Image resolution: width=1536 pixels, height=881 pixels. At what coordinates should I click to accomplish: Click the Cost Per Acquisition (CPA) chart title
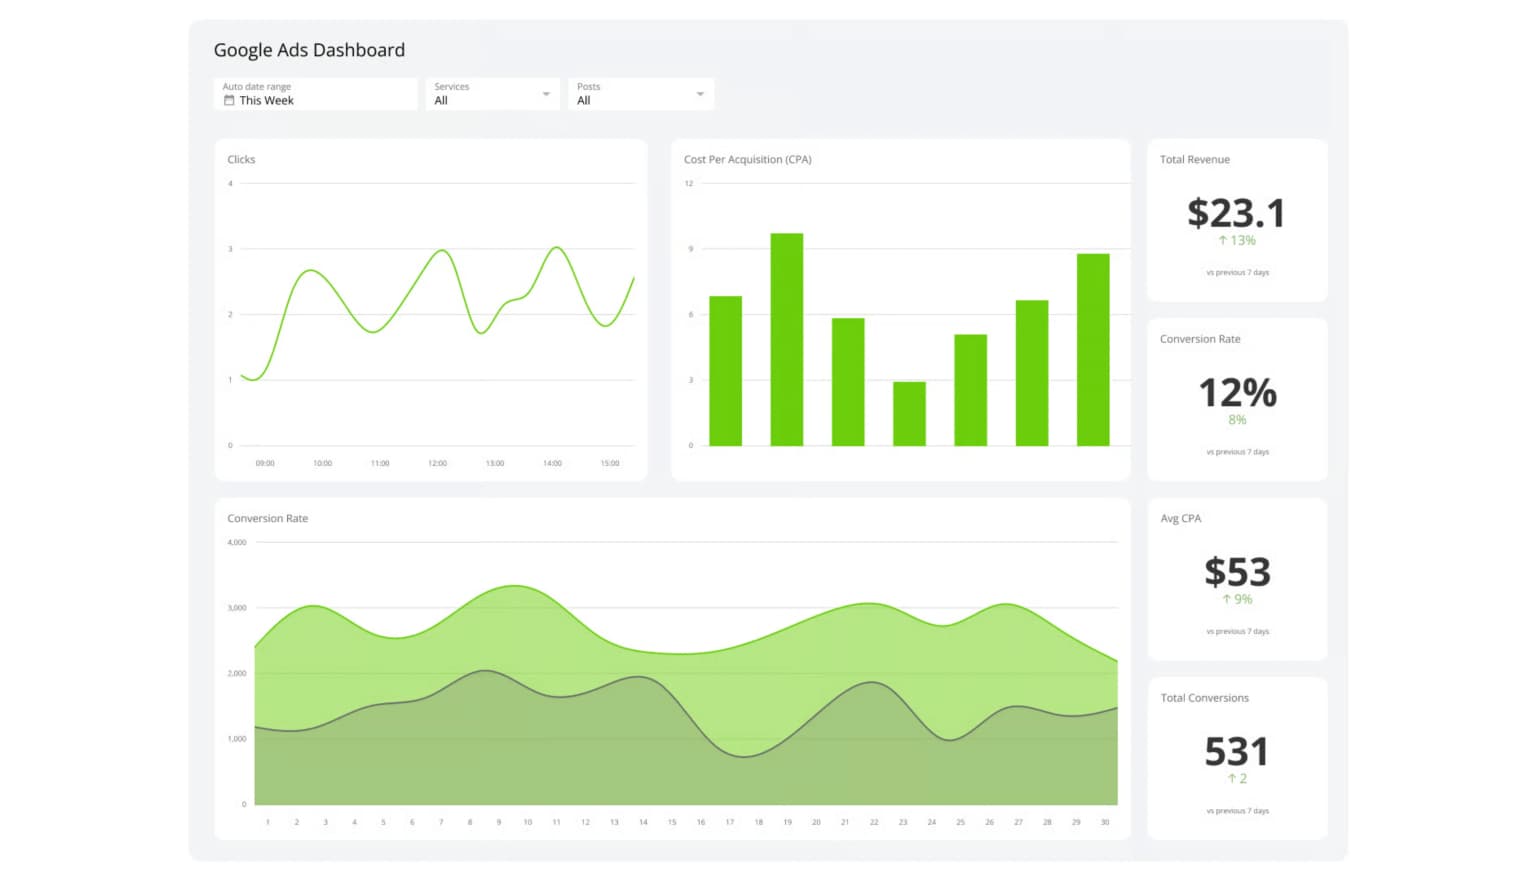(x=747, y=160)
